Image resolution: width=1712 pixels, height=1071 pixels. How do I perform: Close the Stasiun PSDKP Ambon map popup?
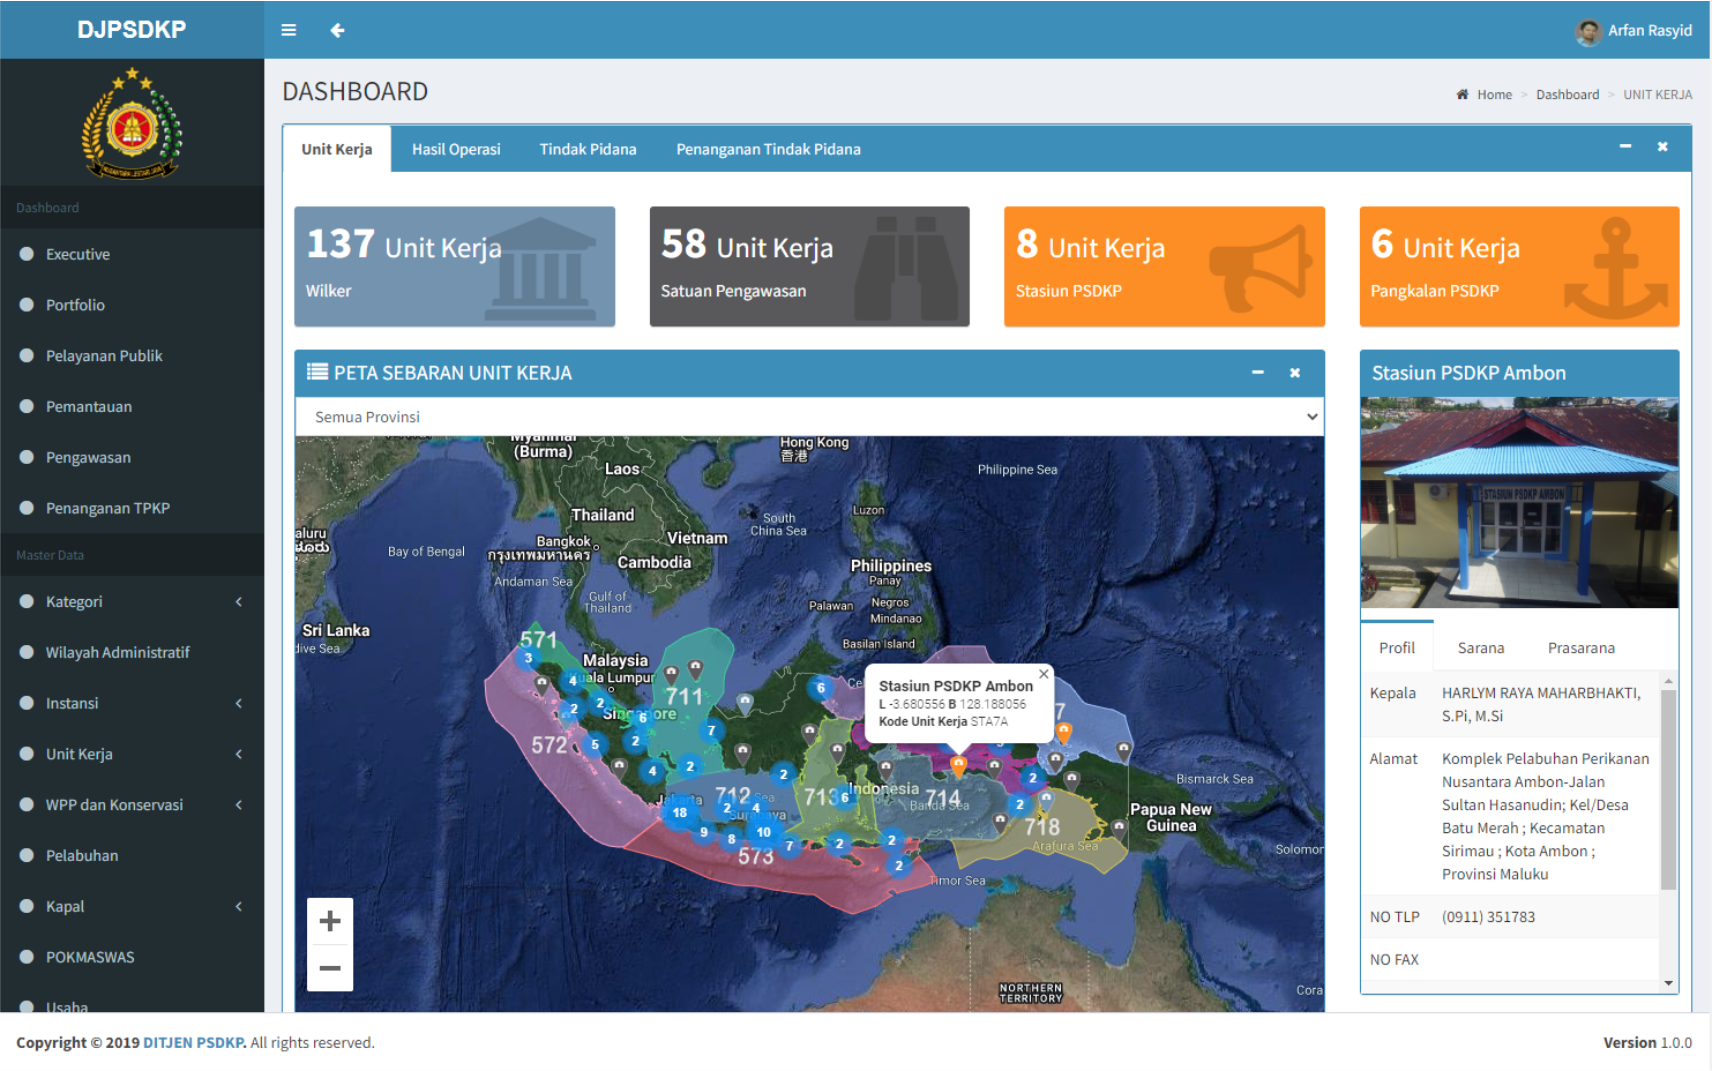pyautogui.click(x=1043, y=674)
